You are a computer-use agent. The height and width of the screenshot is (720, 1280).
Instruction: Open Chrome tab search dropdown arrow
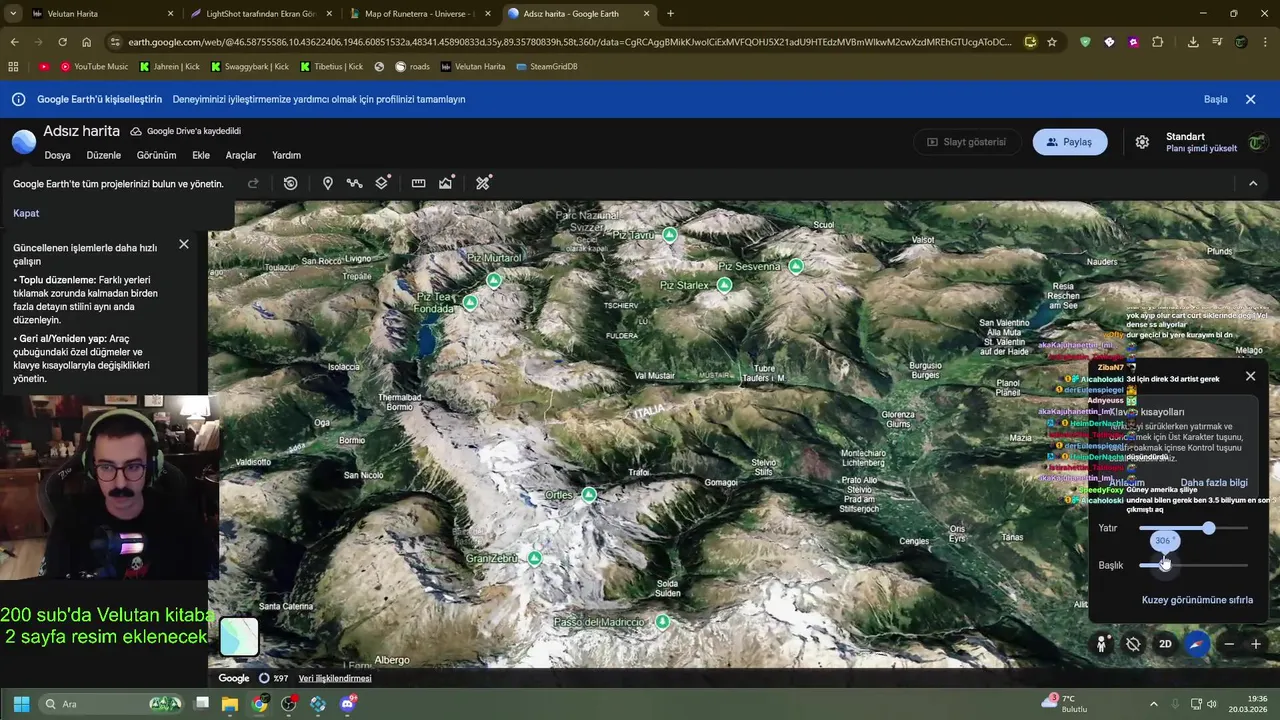[12, 14]
